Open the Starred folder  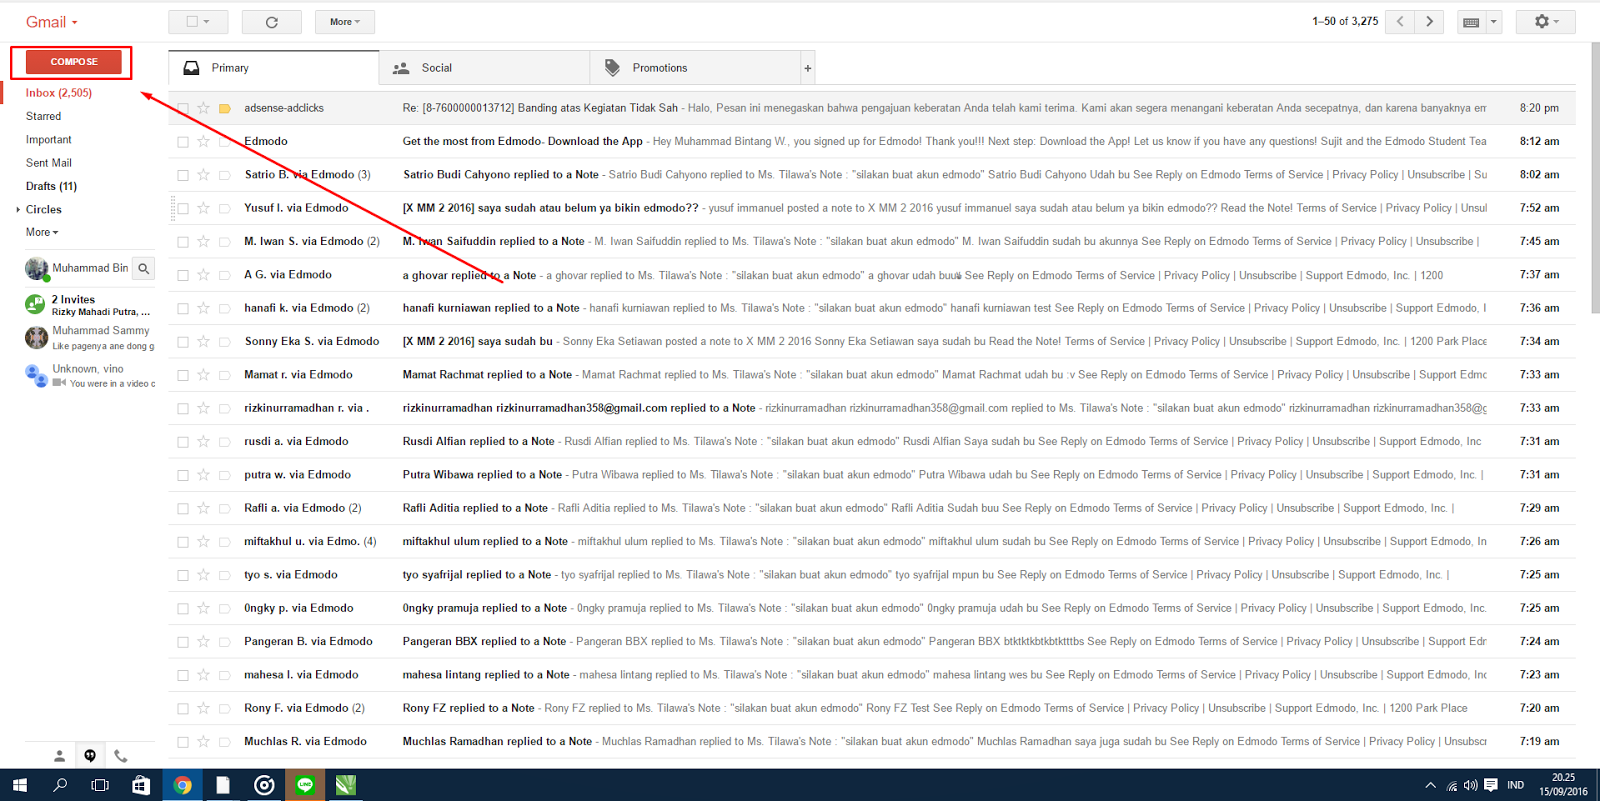point(44,116)
